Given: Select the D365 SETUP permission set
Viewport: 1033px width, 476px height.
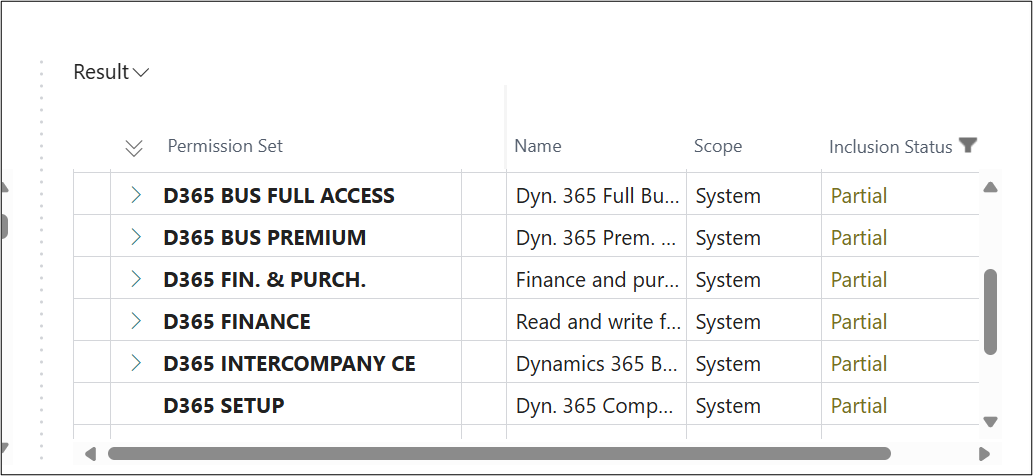Looking at the screenshot, I should point(223,406).
